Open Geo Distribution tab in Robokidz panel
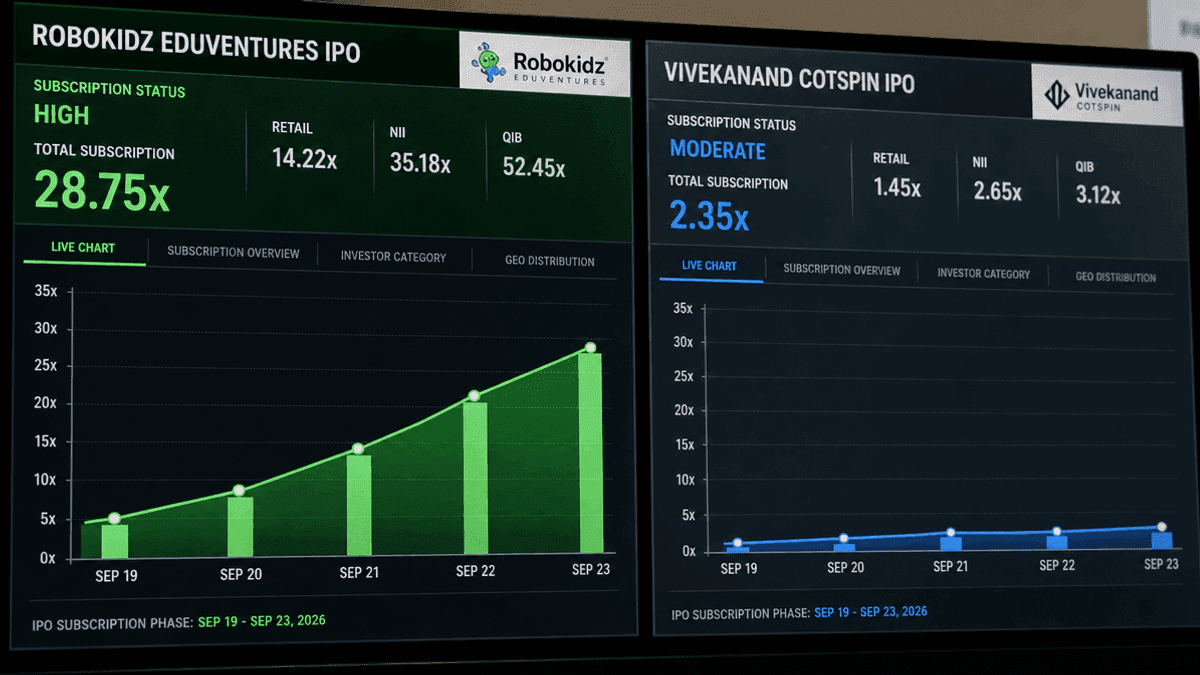This screenshot has width=1200, height=675. coord(549,261)
